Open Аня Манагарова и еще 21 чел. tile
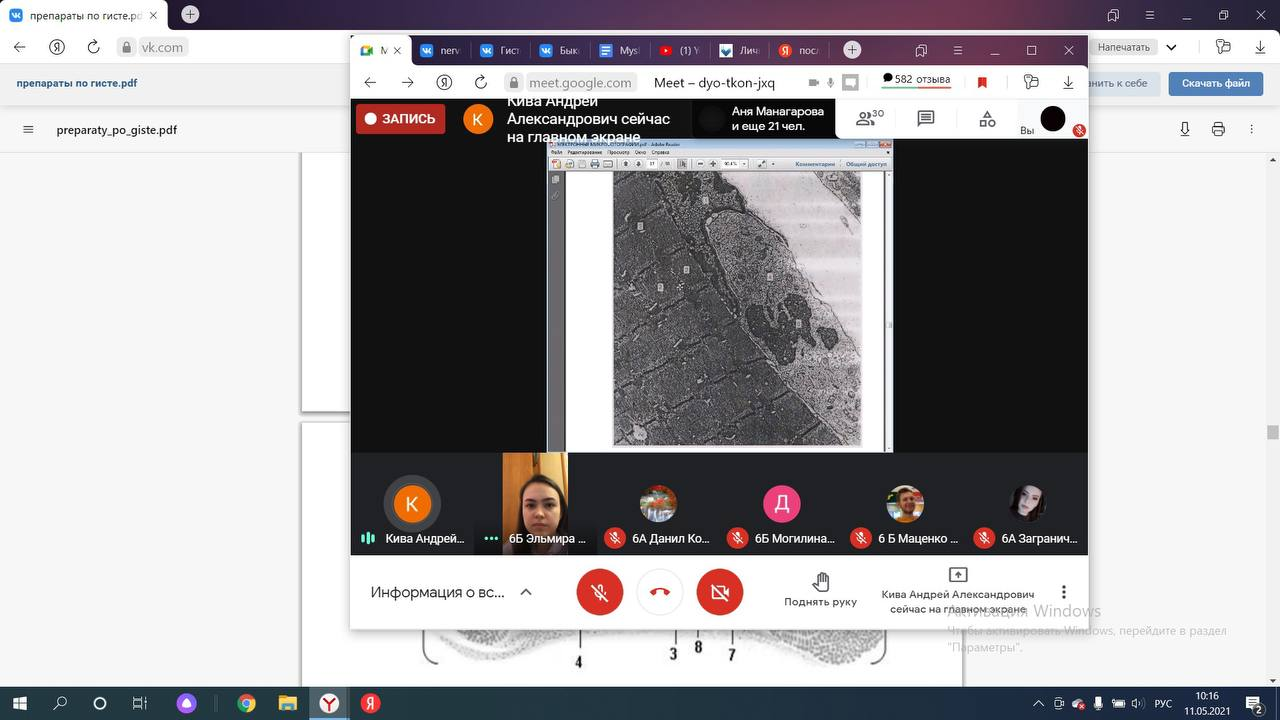This screenshot has height=720, width=1280. pos(762,119)
